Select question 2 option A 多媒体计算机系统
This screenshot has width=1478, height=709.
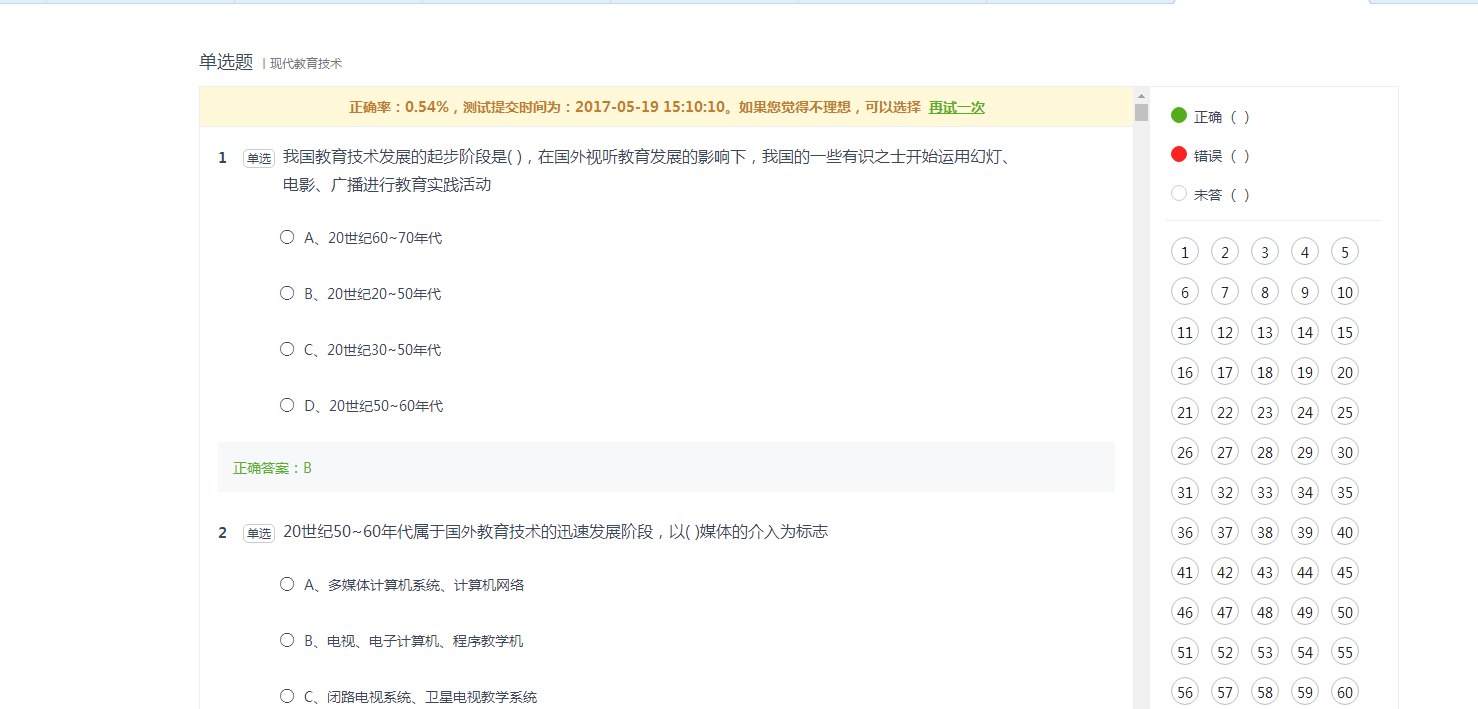(287, 584)
